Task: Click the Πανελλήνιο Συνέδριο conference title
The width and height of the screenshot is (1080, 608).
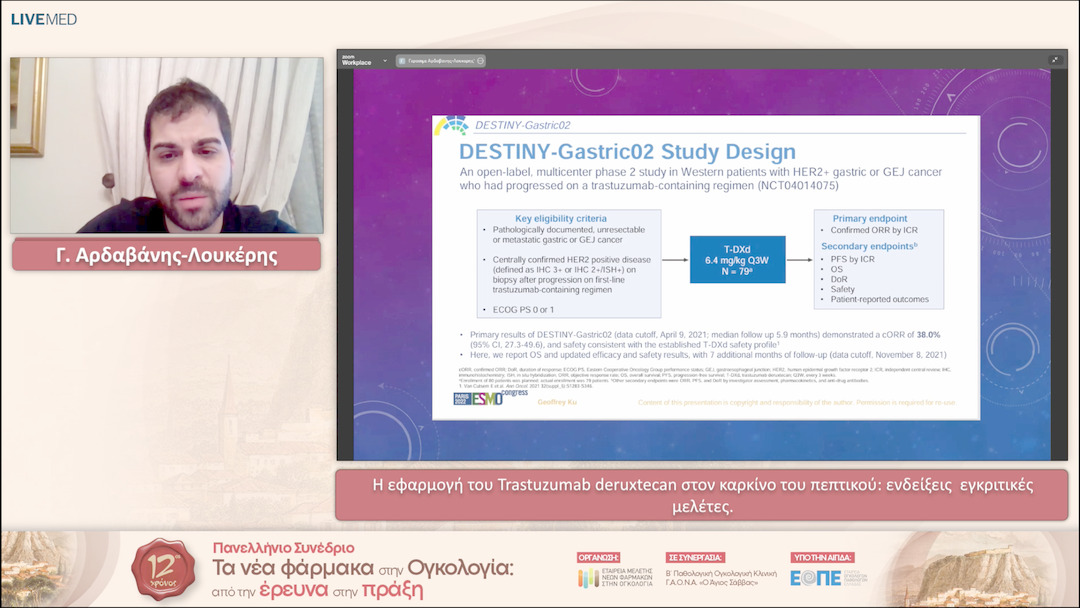Action: point(283,548)
